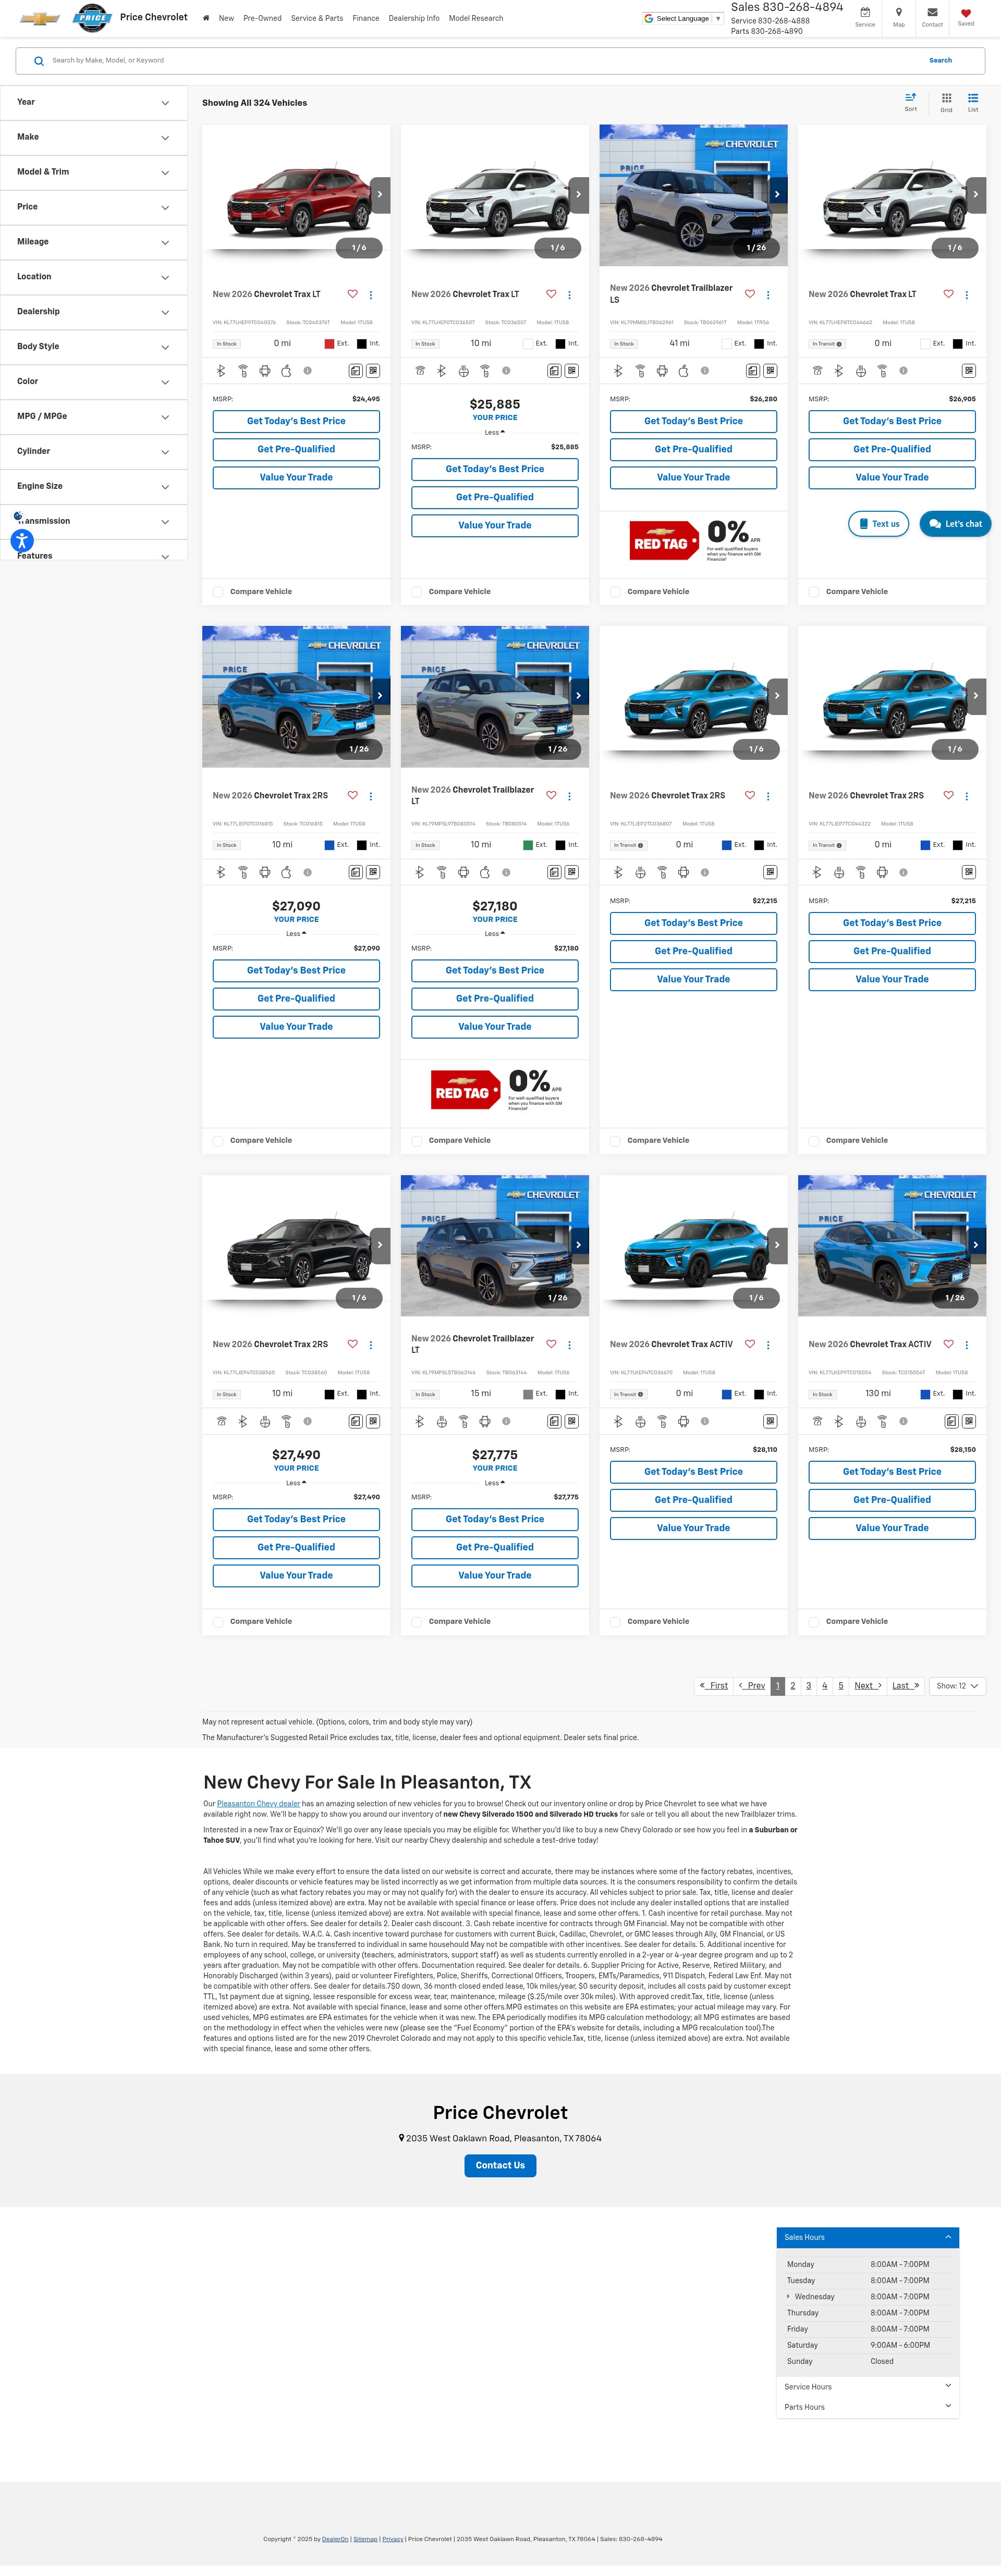Viewport: 1001px width, 2576px height.
Task: Click exterior color swatch on $27,090 Trax 2RS
Action: (329, 845)
